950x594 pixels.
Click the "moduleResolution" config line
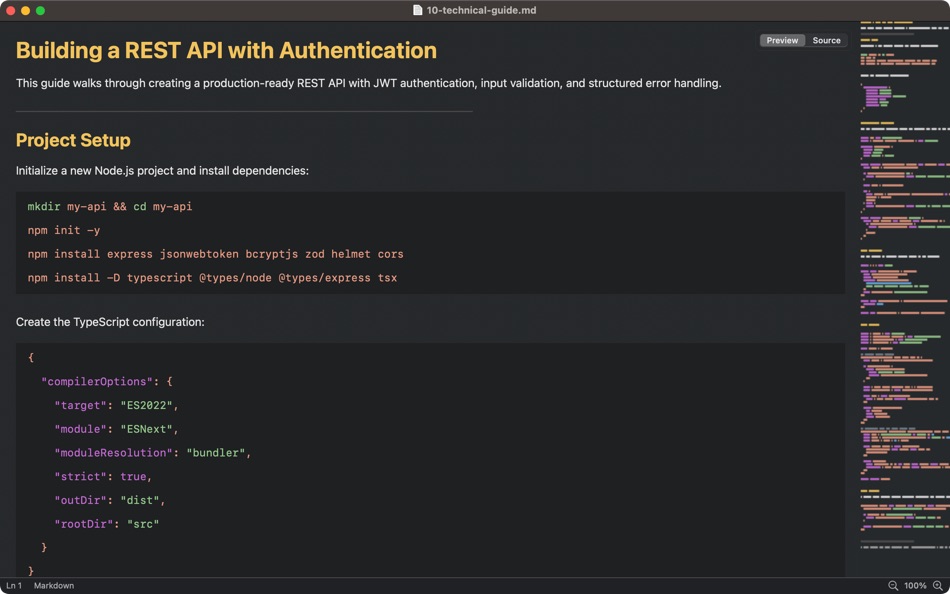[152, 453]
